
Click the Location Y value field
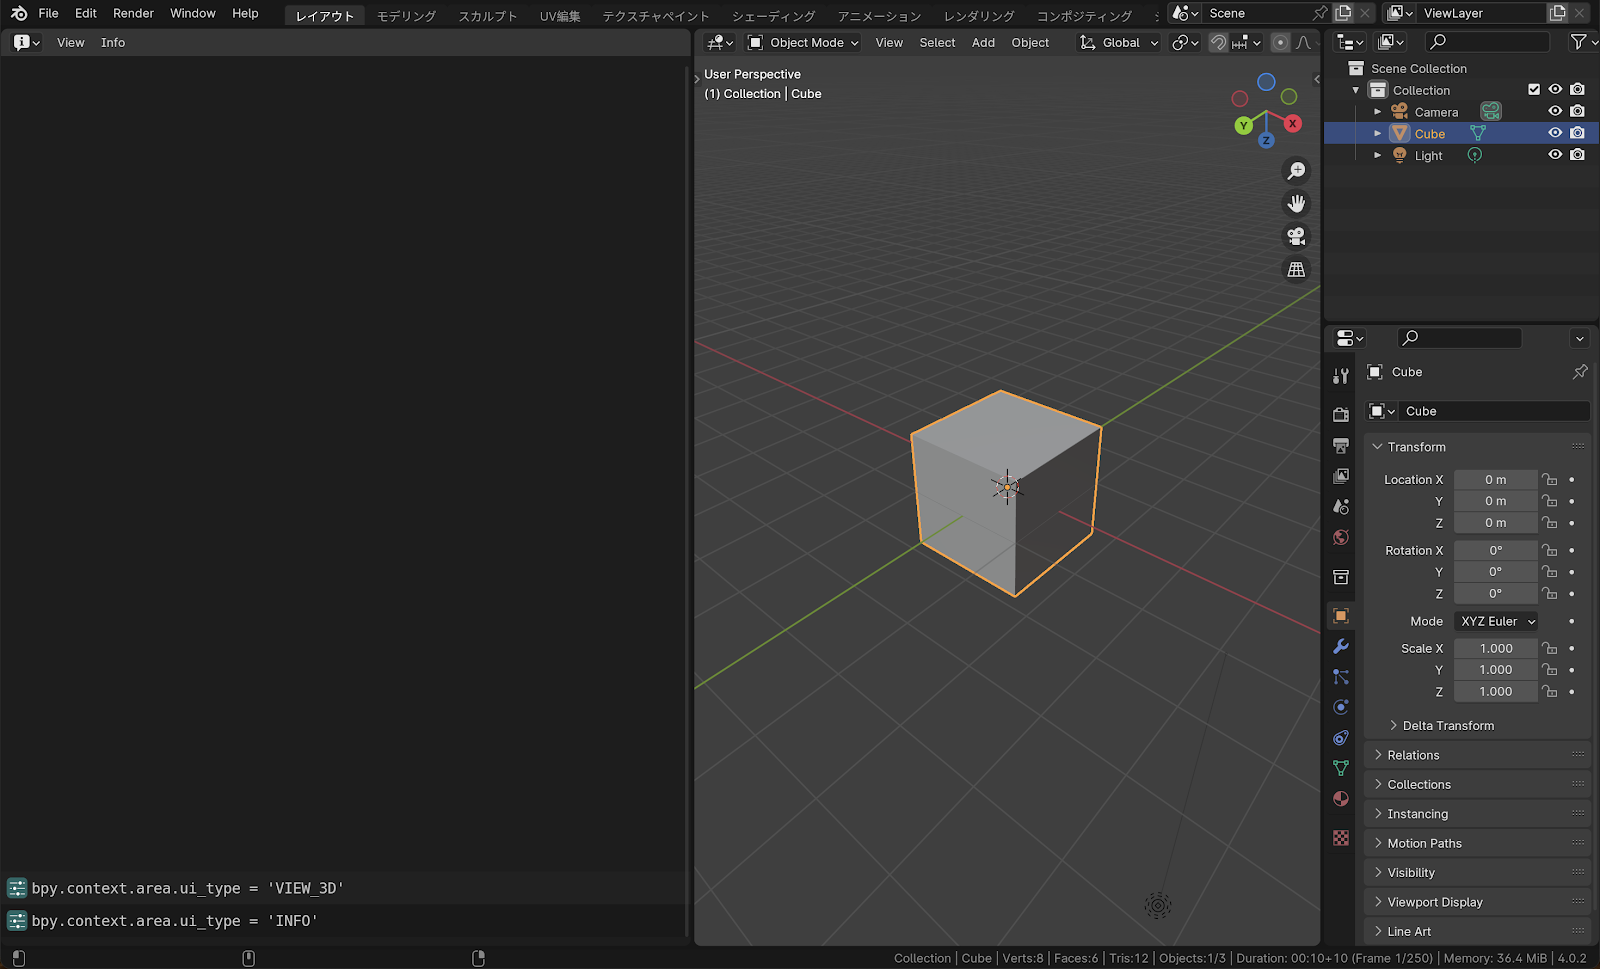tap(1496, 501)
